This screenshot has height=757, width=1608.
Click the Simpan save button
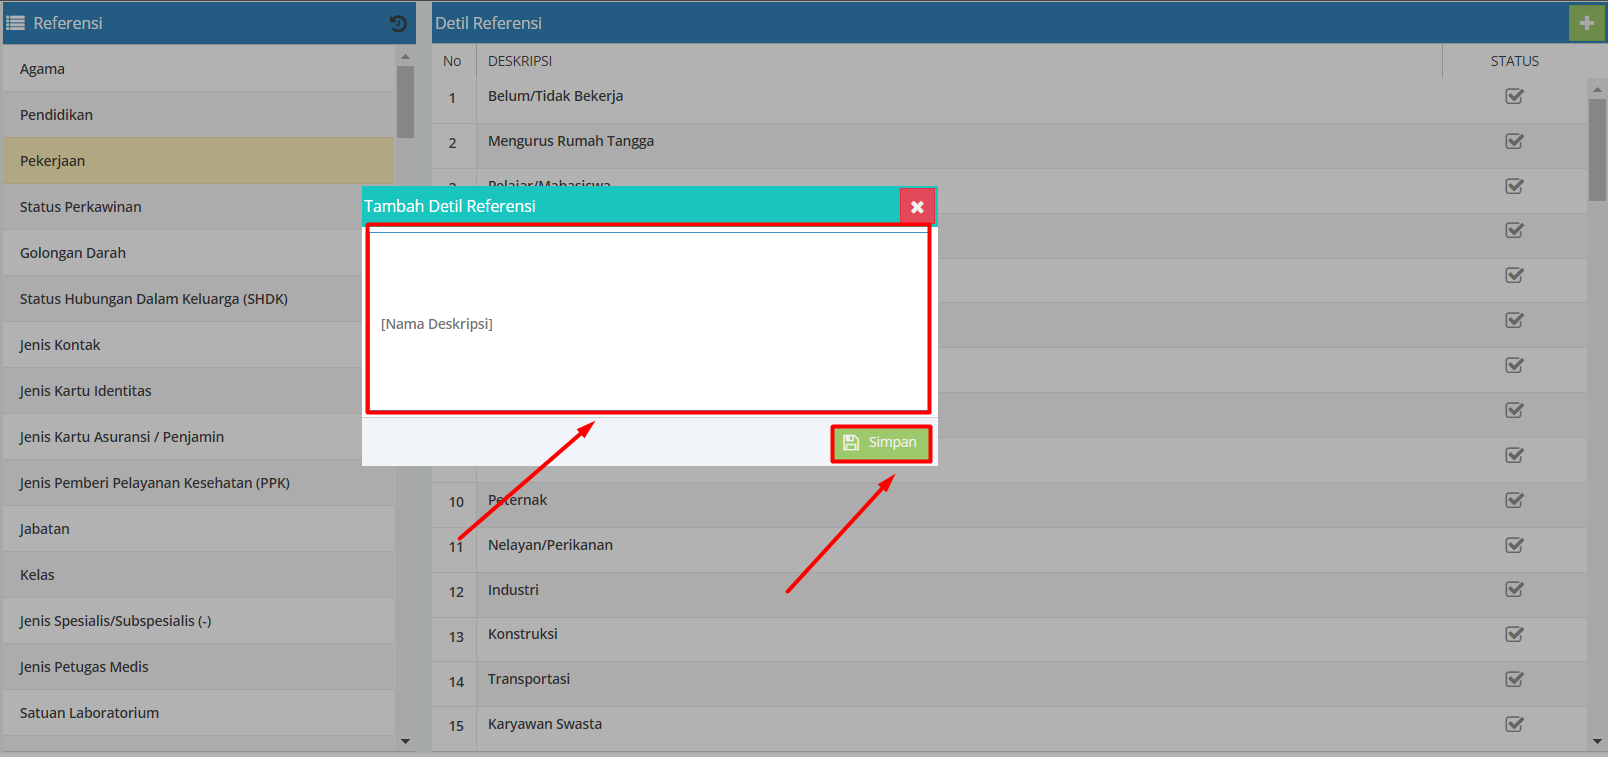pyautogui.click(x=881, y=443)
